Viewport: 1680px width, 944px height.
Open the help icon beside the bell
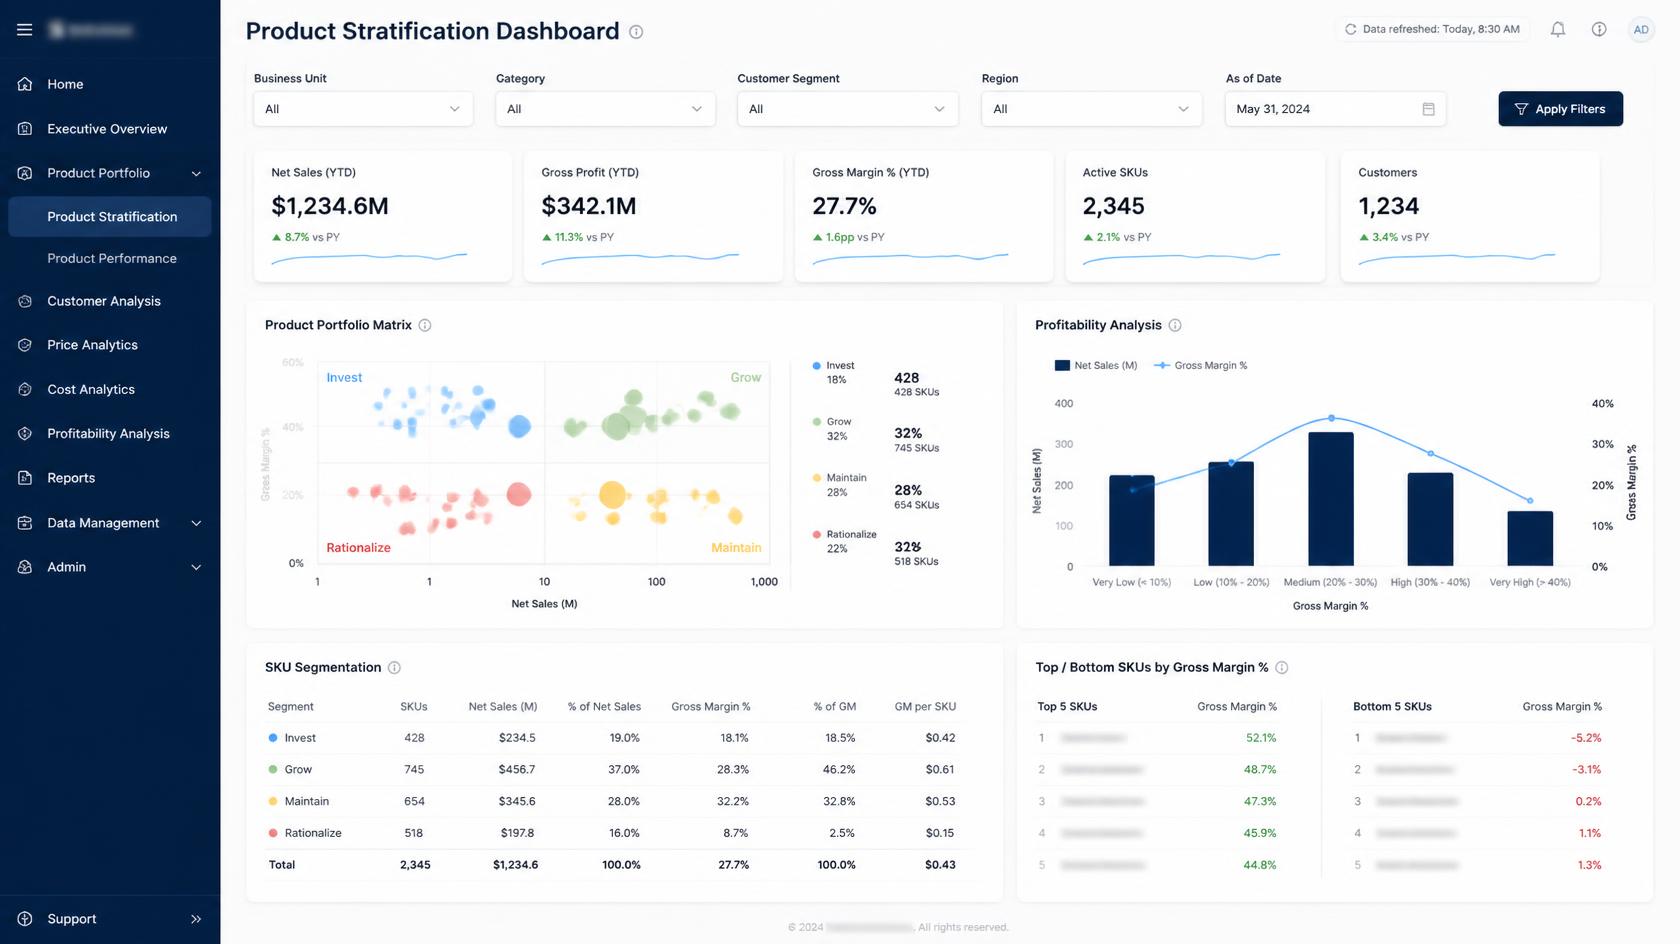click(x=1599, y=29)
